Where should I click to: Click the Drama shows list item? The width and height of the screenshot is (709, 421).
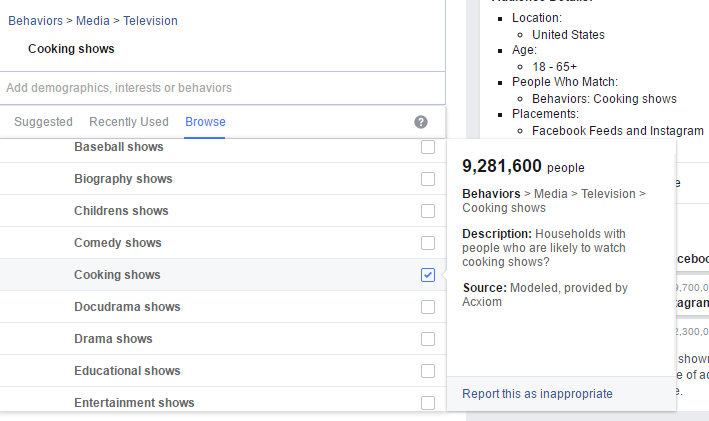click(113, 339)
